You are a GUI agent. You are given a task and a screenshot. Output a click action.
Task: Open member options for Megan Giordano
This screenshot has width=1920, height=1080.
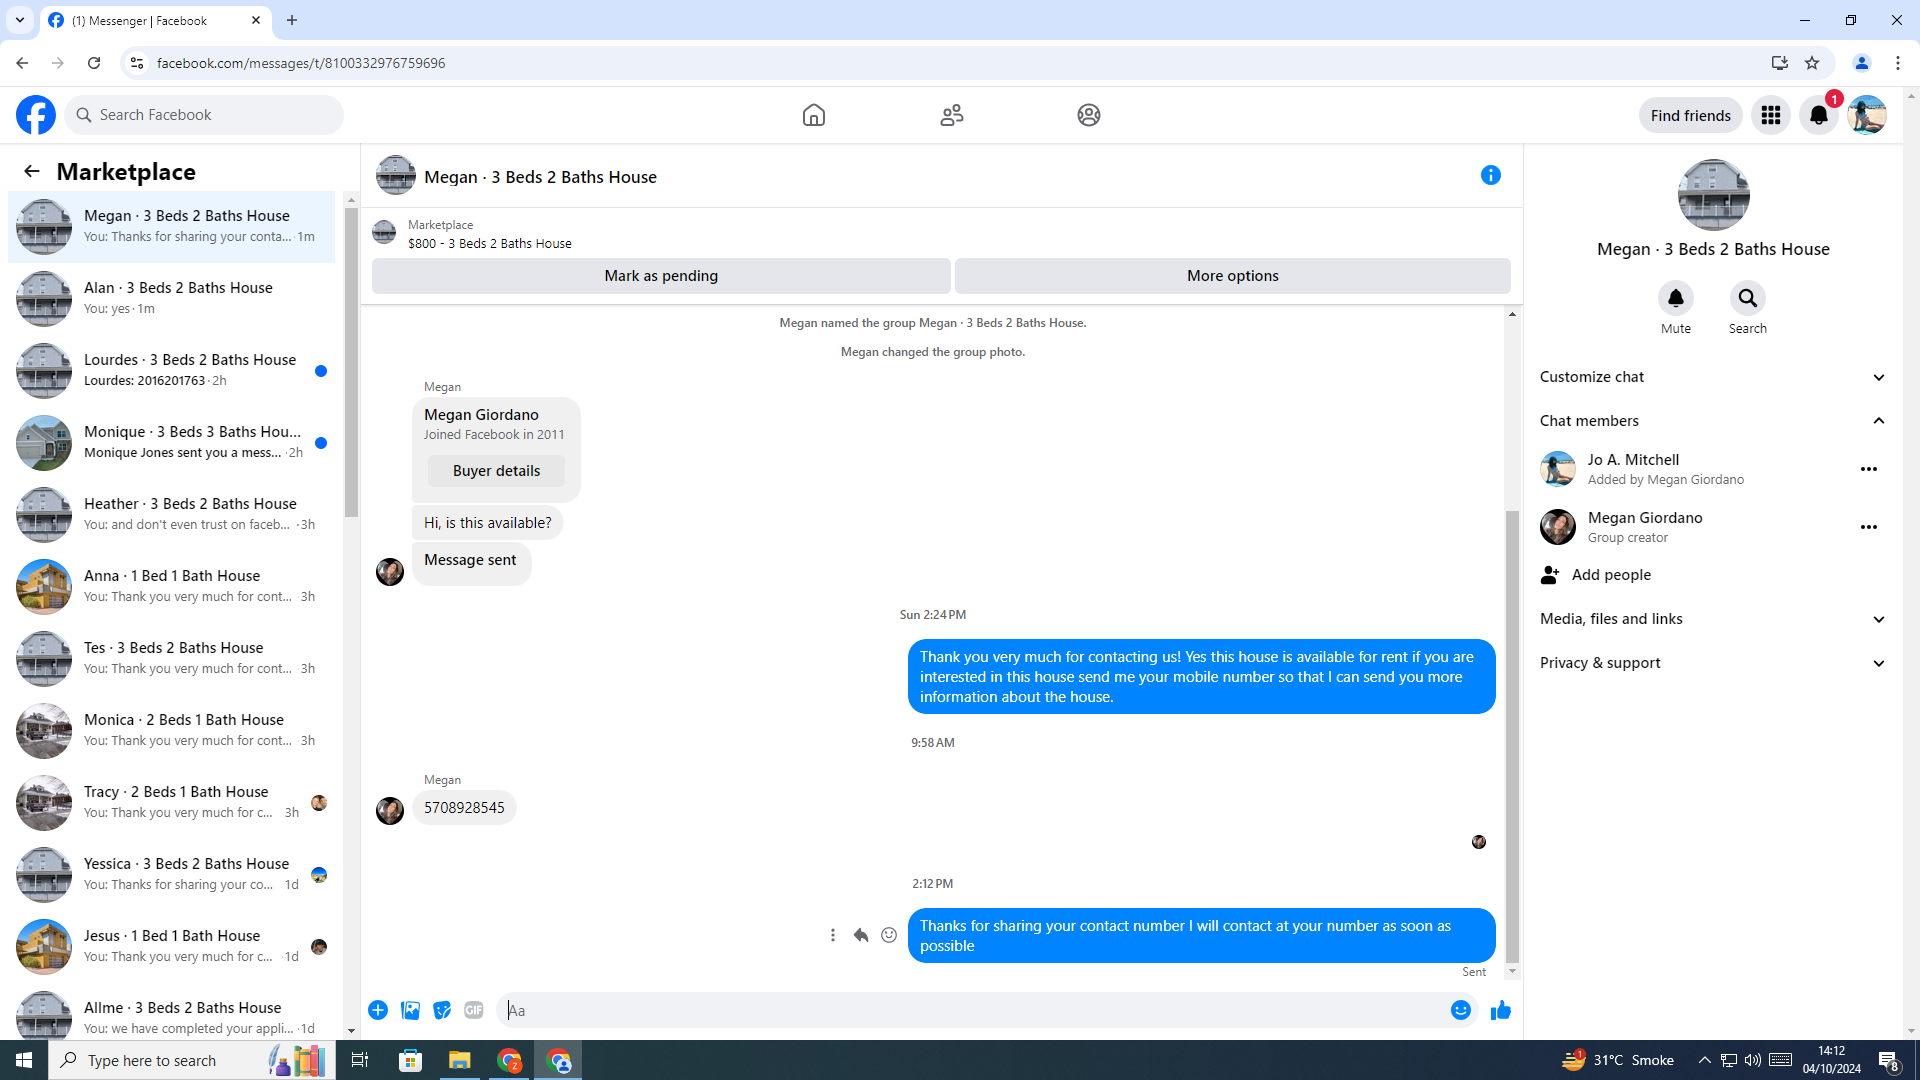[x=1869, y=527]
